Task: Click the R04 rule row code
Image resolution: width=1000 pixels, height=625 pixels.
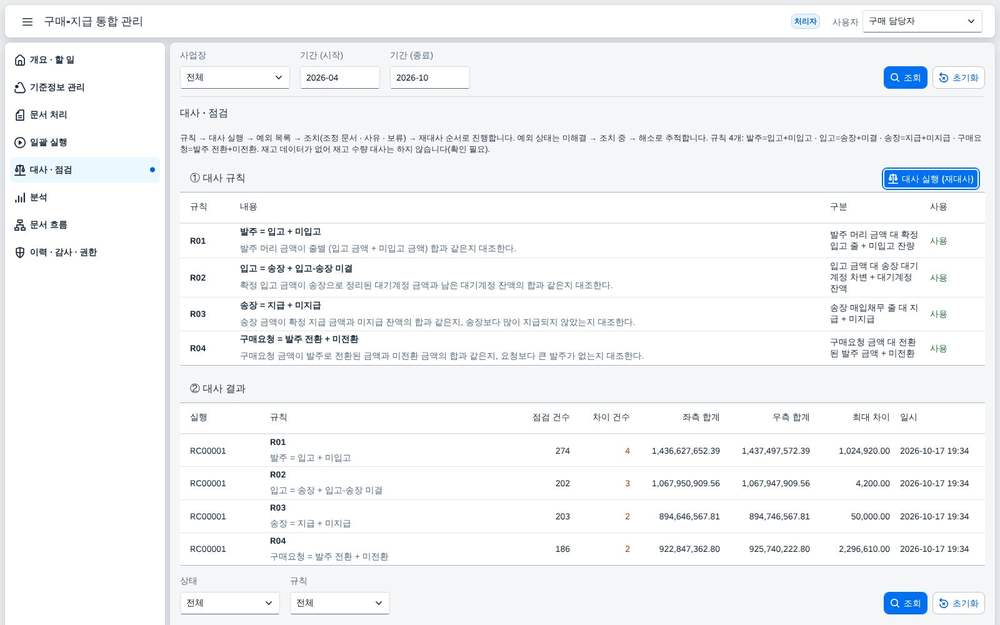Action: (x=198, y=349)
